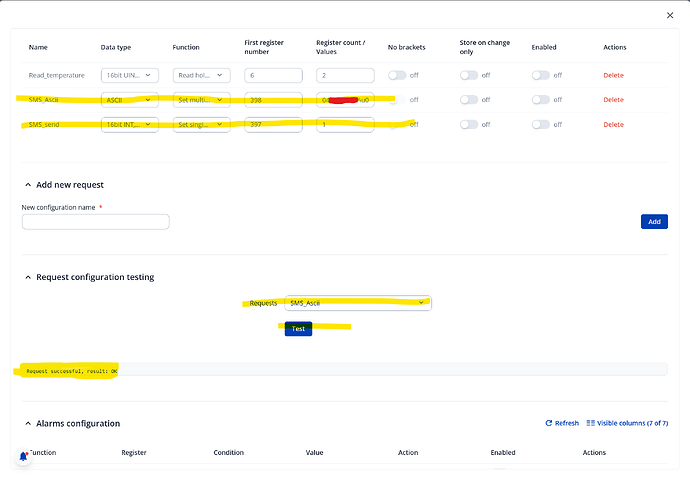Click First register number field for Read_temperature
This screenshot has width=690, height=478.
[x=273, y=75]
